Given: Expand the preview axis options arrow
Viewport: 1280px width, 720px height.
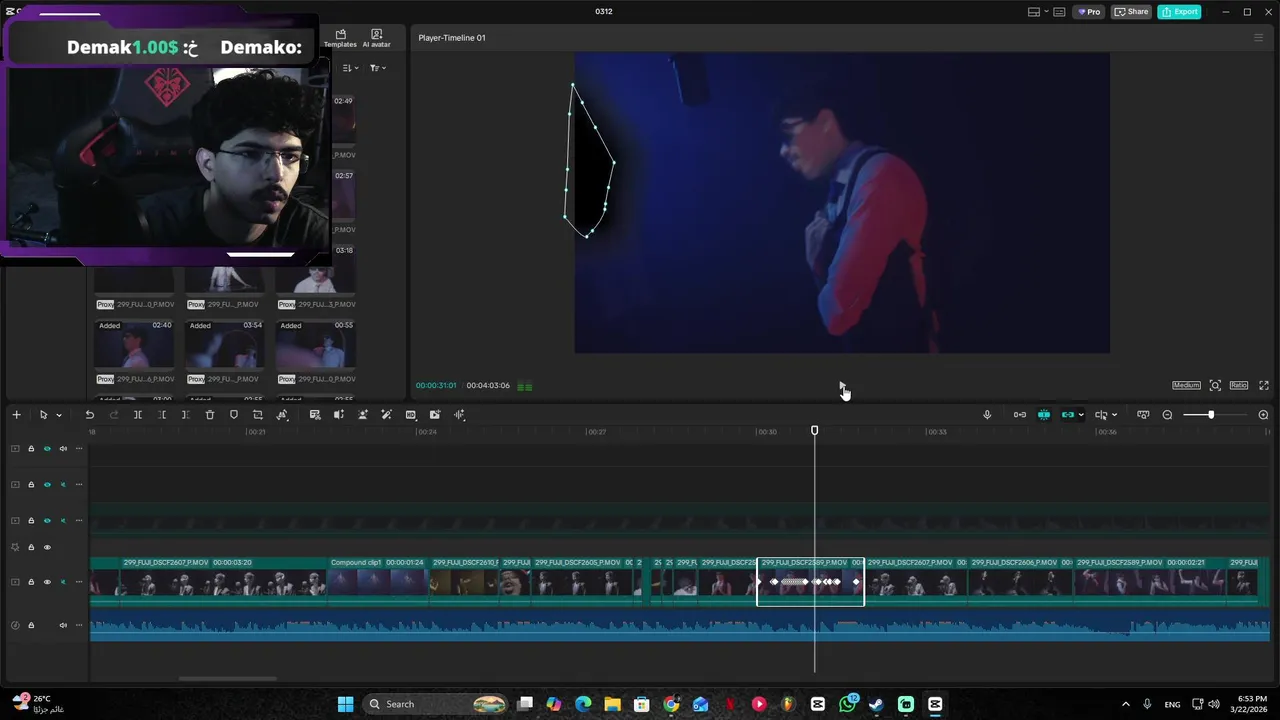Looking at the screenshot, I should (1114, 415).
